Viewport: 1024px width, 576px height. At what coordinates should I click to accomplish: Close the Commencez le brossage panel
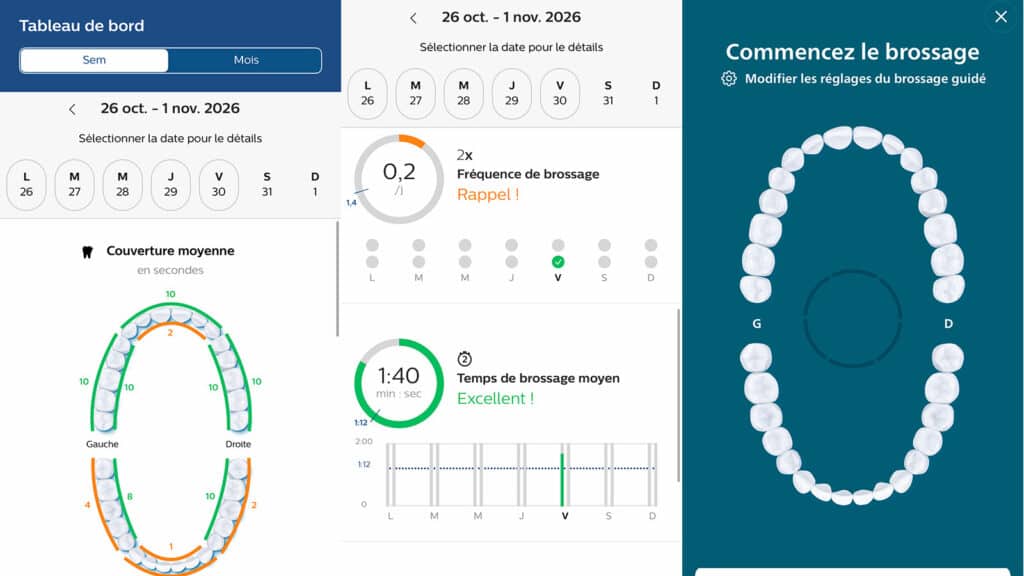(x=1000, y=17)
